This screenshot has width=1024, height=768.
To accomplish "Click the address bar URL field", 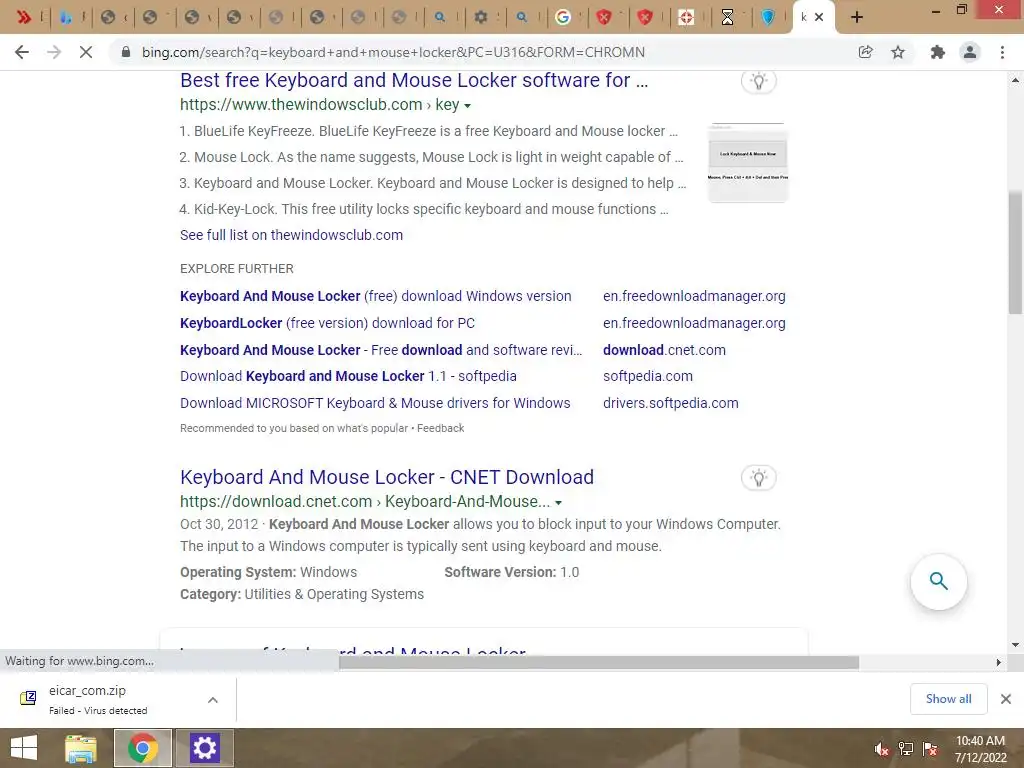I will pos(483,52).
